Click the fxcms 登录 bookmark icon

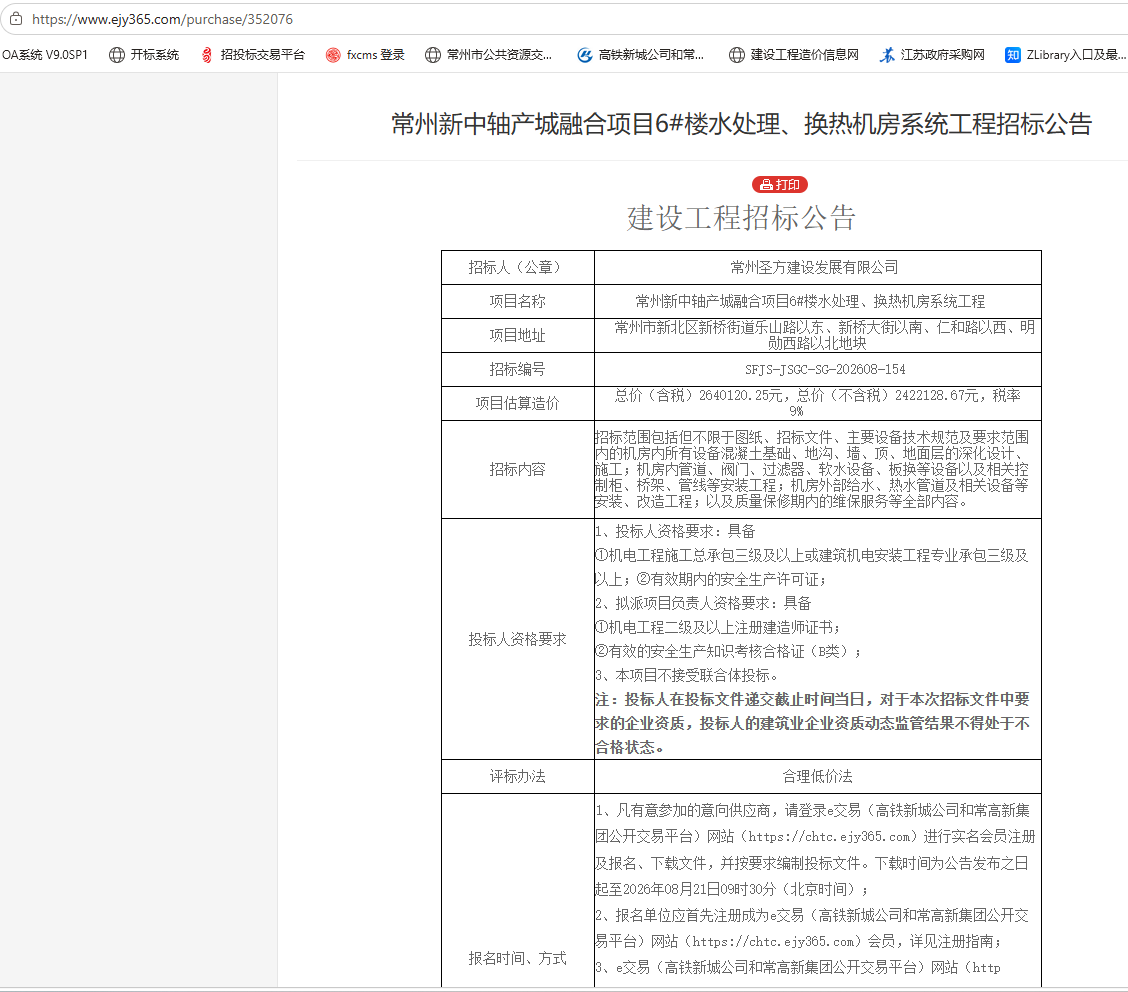[x=333, y=55]
